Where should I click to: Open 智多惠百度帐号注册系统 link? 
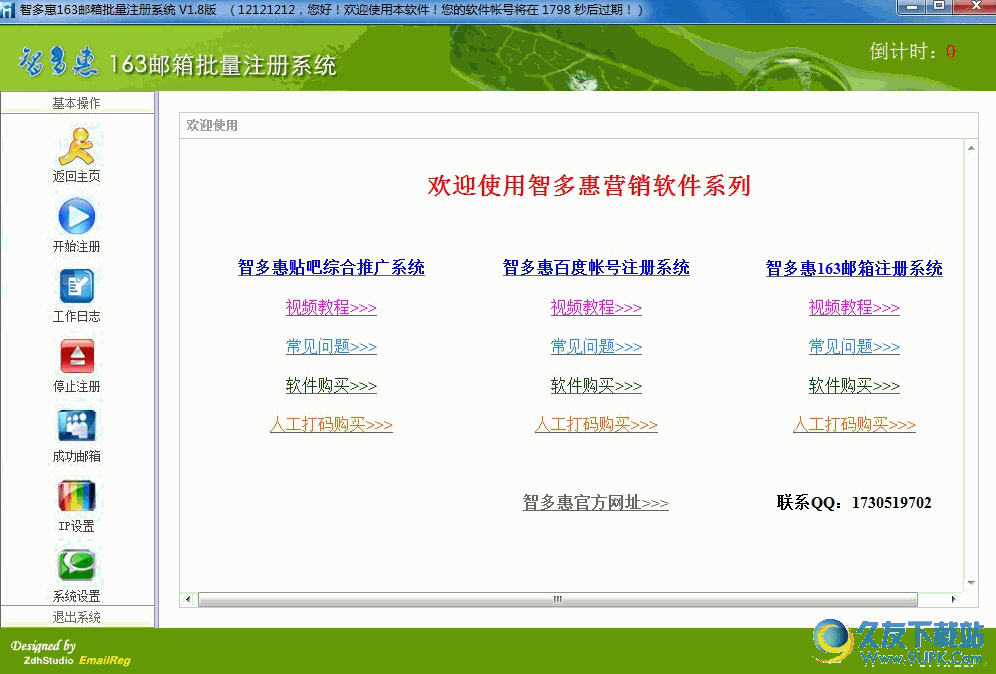596,267
